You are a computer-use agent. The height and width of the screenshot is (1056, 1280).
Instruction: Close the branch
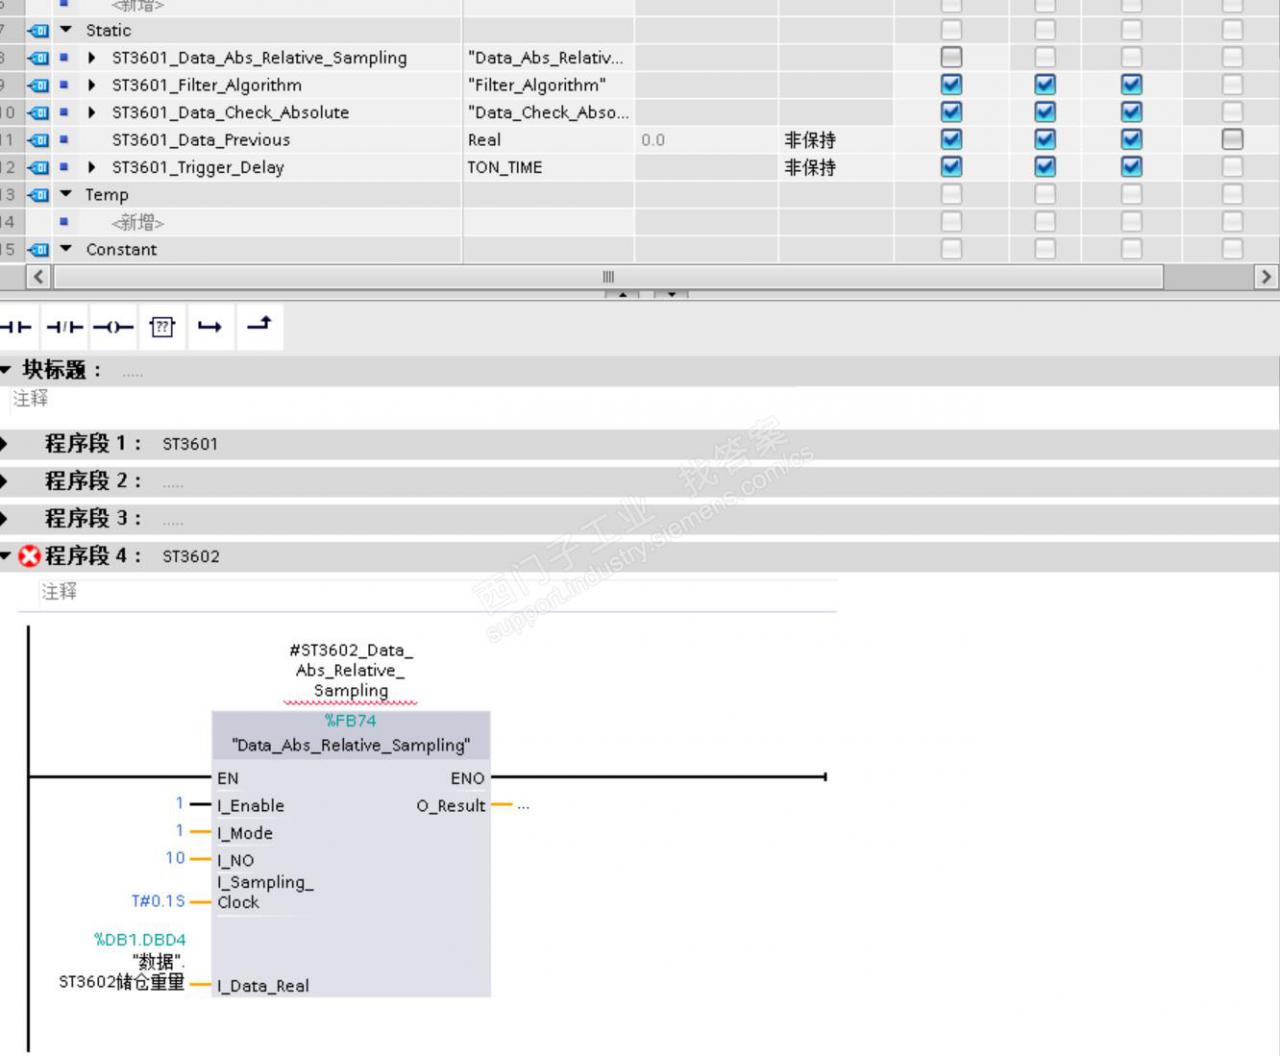click(x=259, y=324)
